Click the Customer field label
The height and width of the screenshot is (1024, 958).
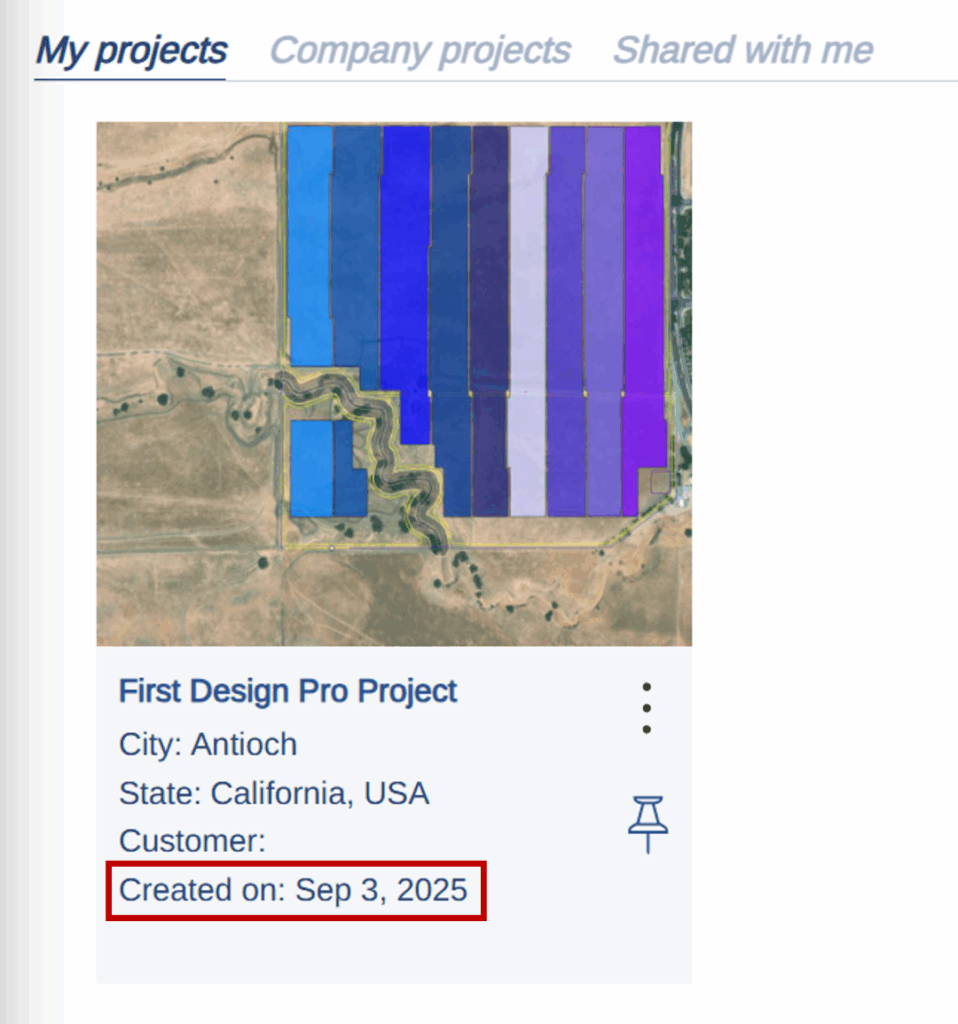193,841
